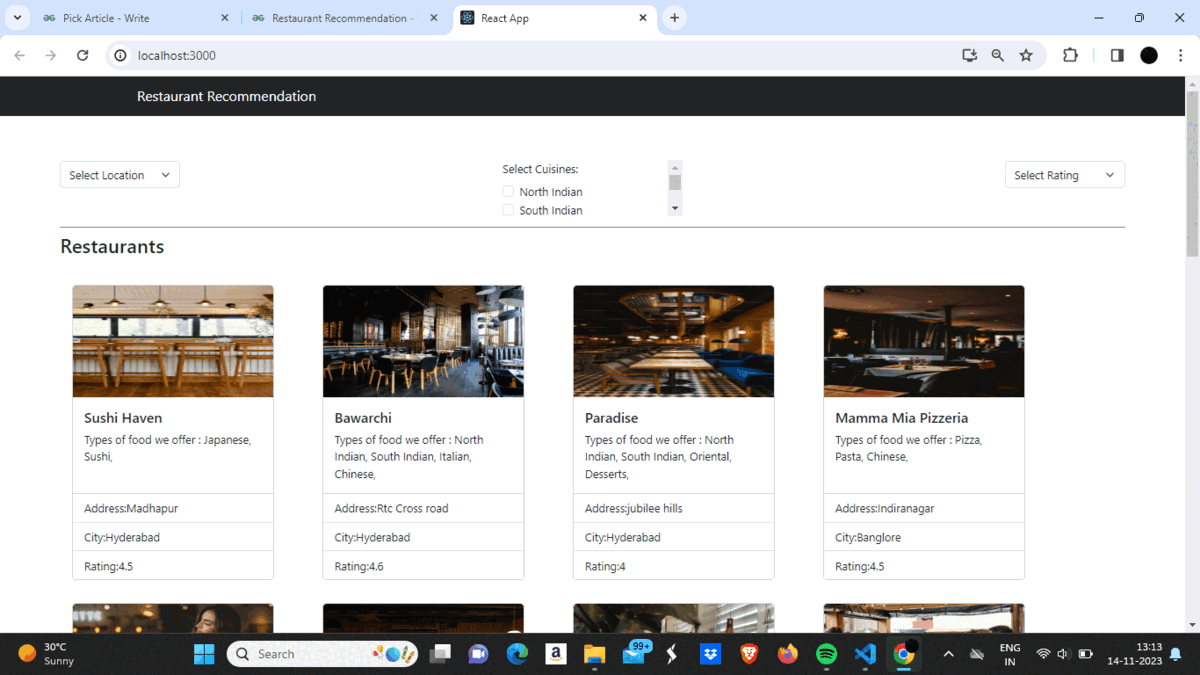Open the Select Rating dropdown
The width and height of the screenshot is (1200, 675).
pyautogui.click(x=1065, y=175)
